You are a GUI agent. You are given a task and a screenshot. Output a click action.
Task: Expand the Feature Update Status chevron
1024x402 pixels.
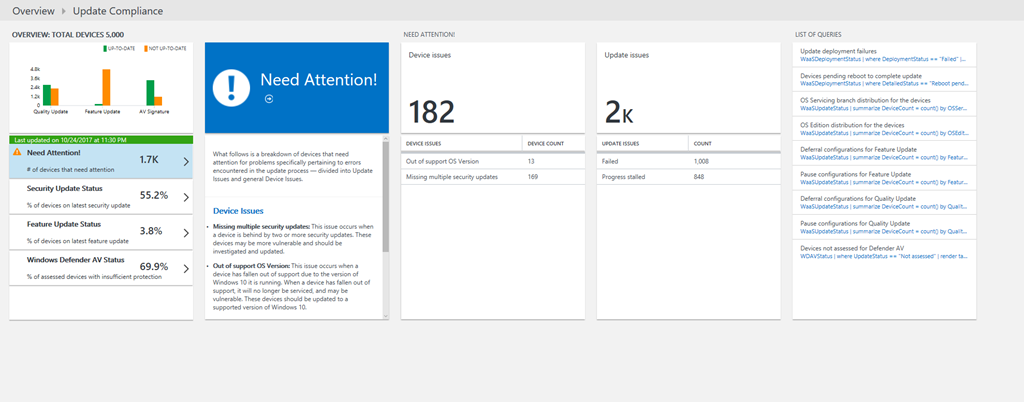186,232
